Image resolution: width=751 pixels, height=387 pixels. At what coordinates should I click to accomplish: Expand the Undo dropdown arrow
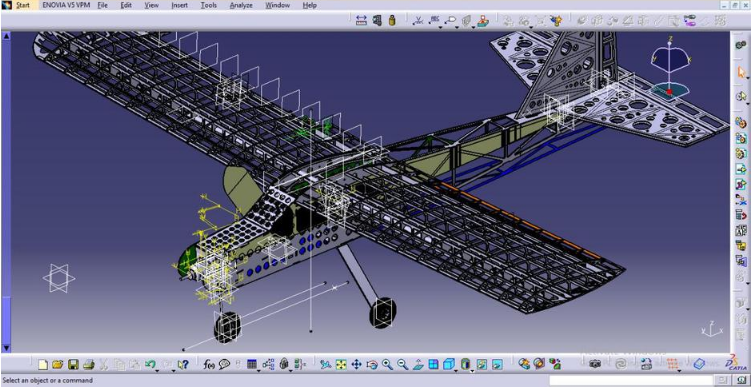(x=157, y=370)
